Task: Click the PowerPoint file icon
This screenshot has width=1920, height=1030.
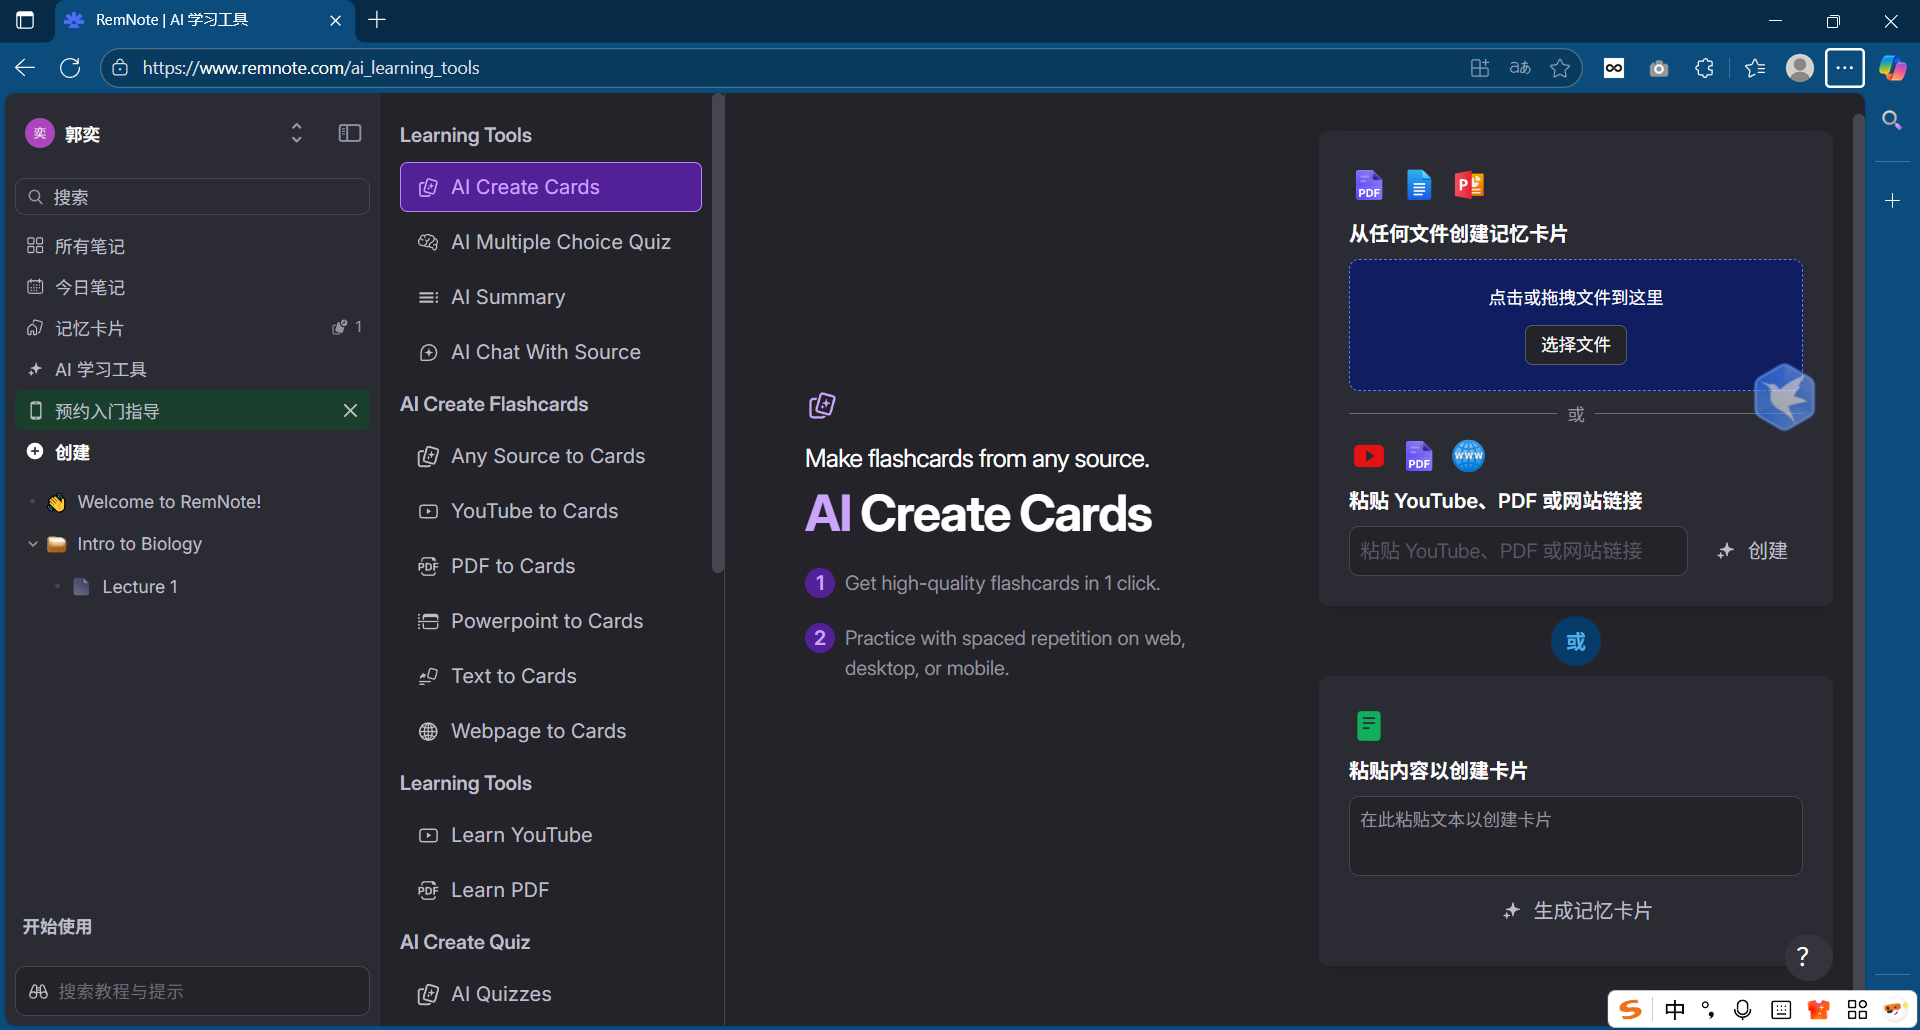Action: 1469,185
